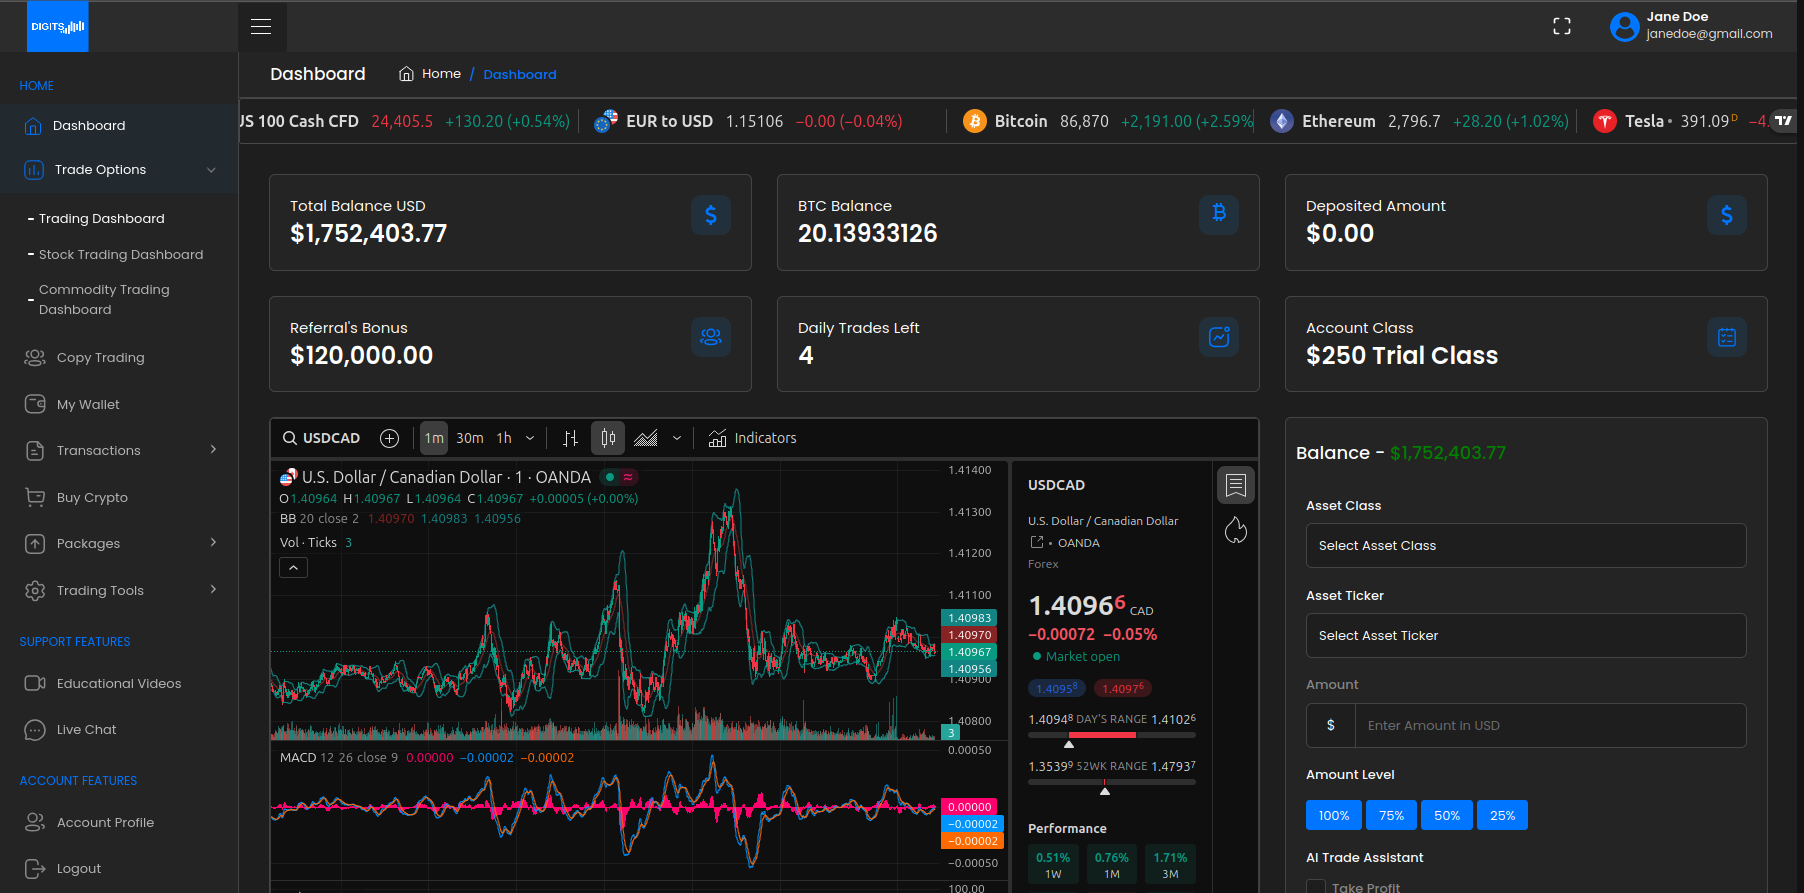Select the 1h chart interval
1804x893 pixels.
tap(504, 438)
